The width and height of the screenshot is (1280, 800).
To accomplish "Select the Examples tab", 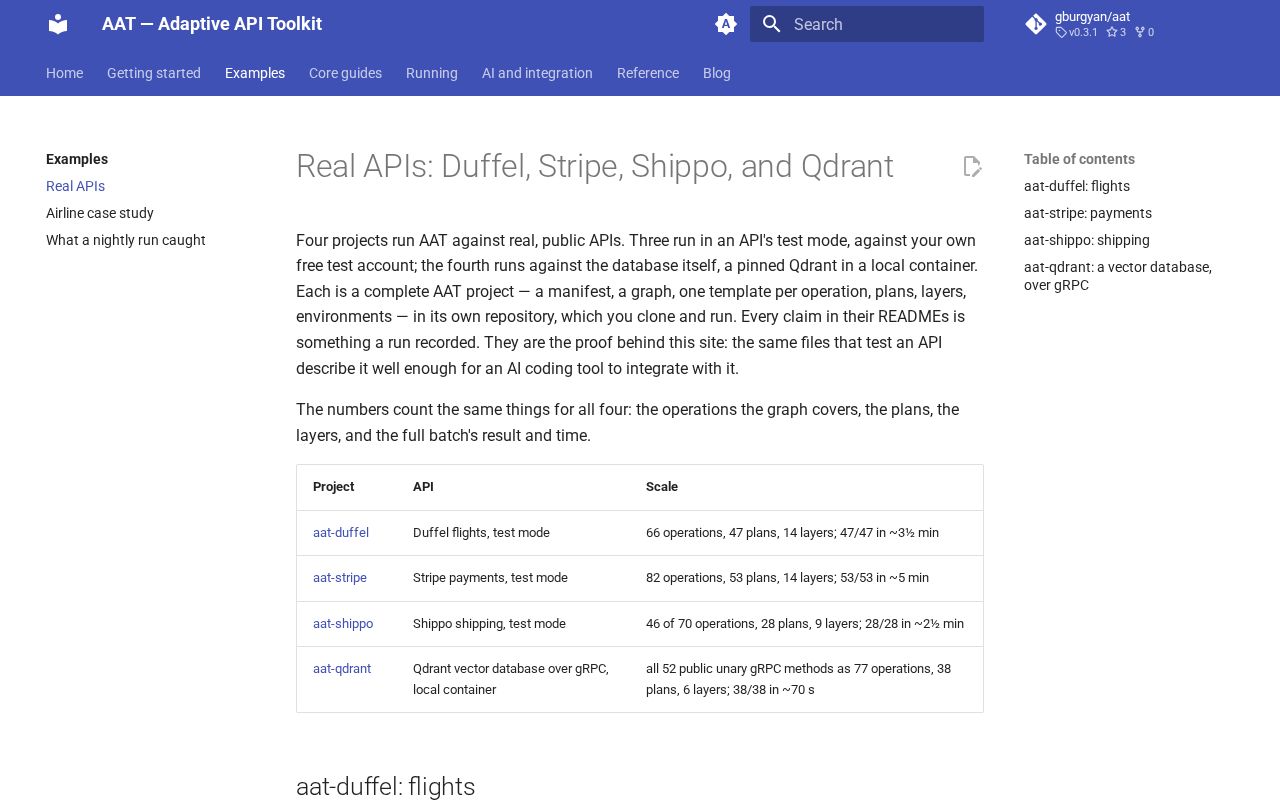I will 255,73.
